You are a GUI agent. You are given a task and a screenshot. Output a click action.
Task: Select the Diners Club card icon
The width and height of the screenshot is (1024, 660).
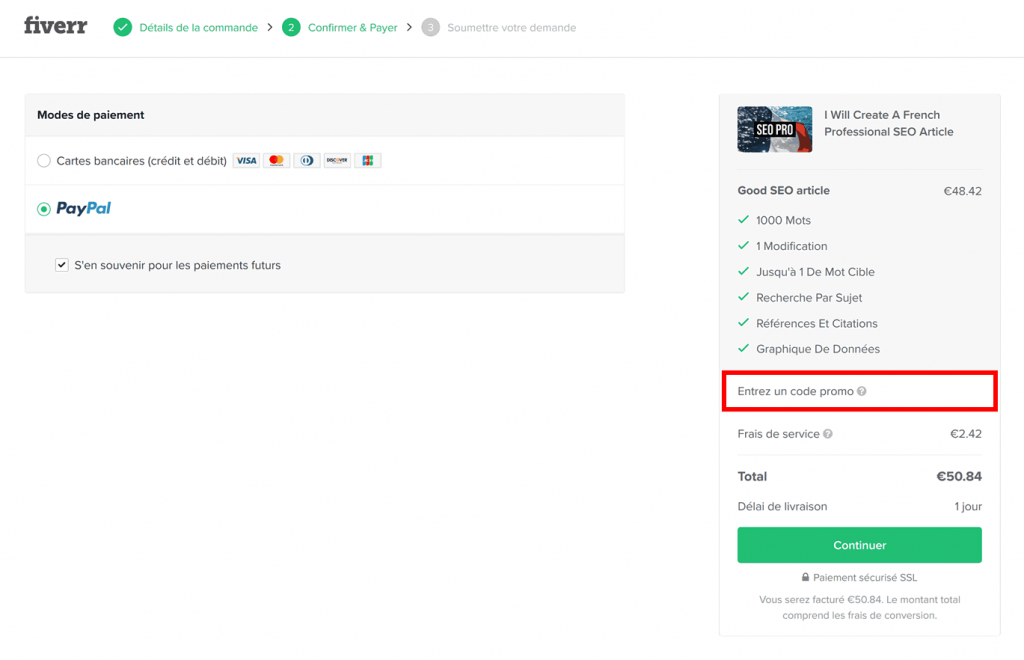pyautogui.click(x=306, y=160)
